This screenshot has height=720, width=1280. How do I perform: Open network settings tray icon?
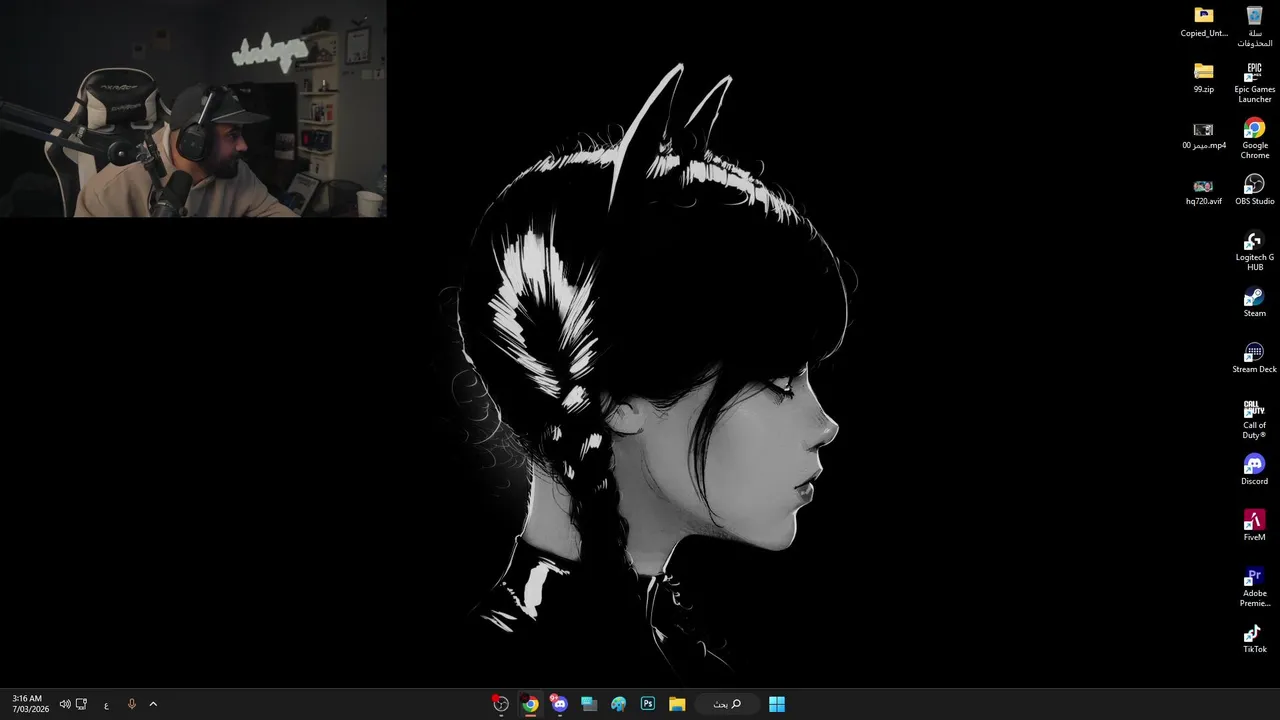tap(82, 704)
